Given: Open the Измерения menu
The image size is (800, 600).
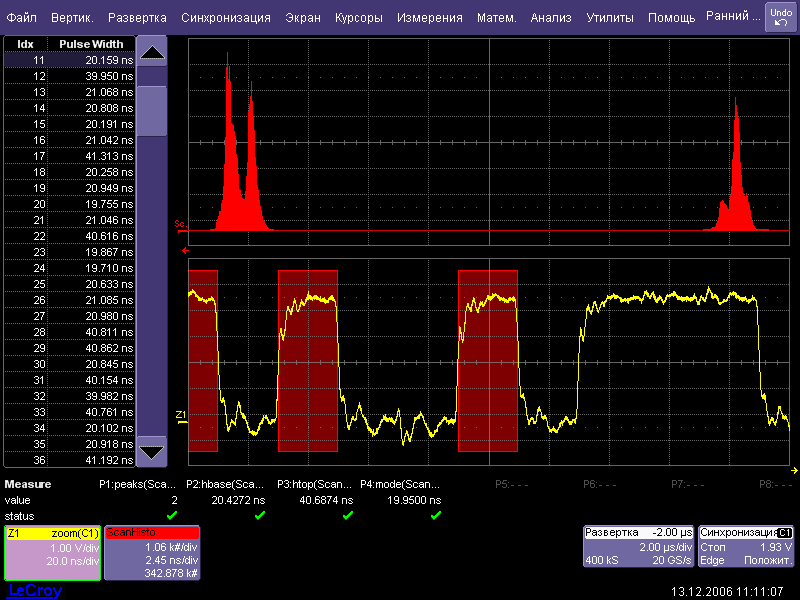Looking at the screenshot, I should pos(430,18).
